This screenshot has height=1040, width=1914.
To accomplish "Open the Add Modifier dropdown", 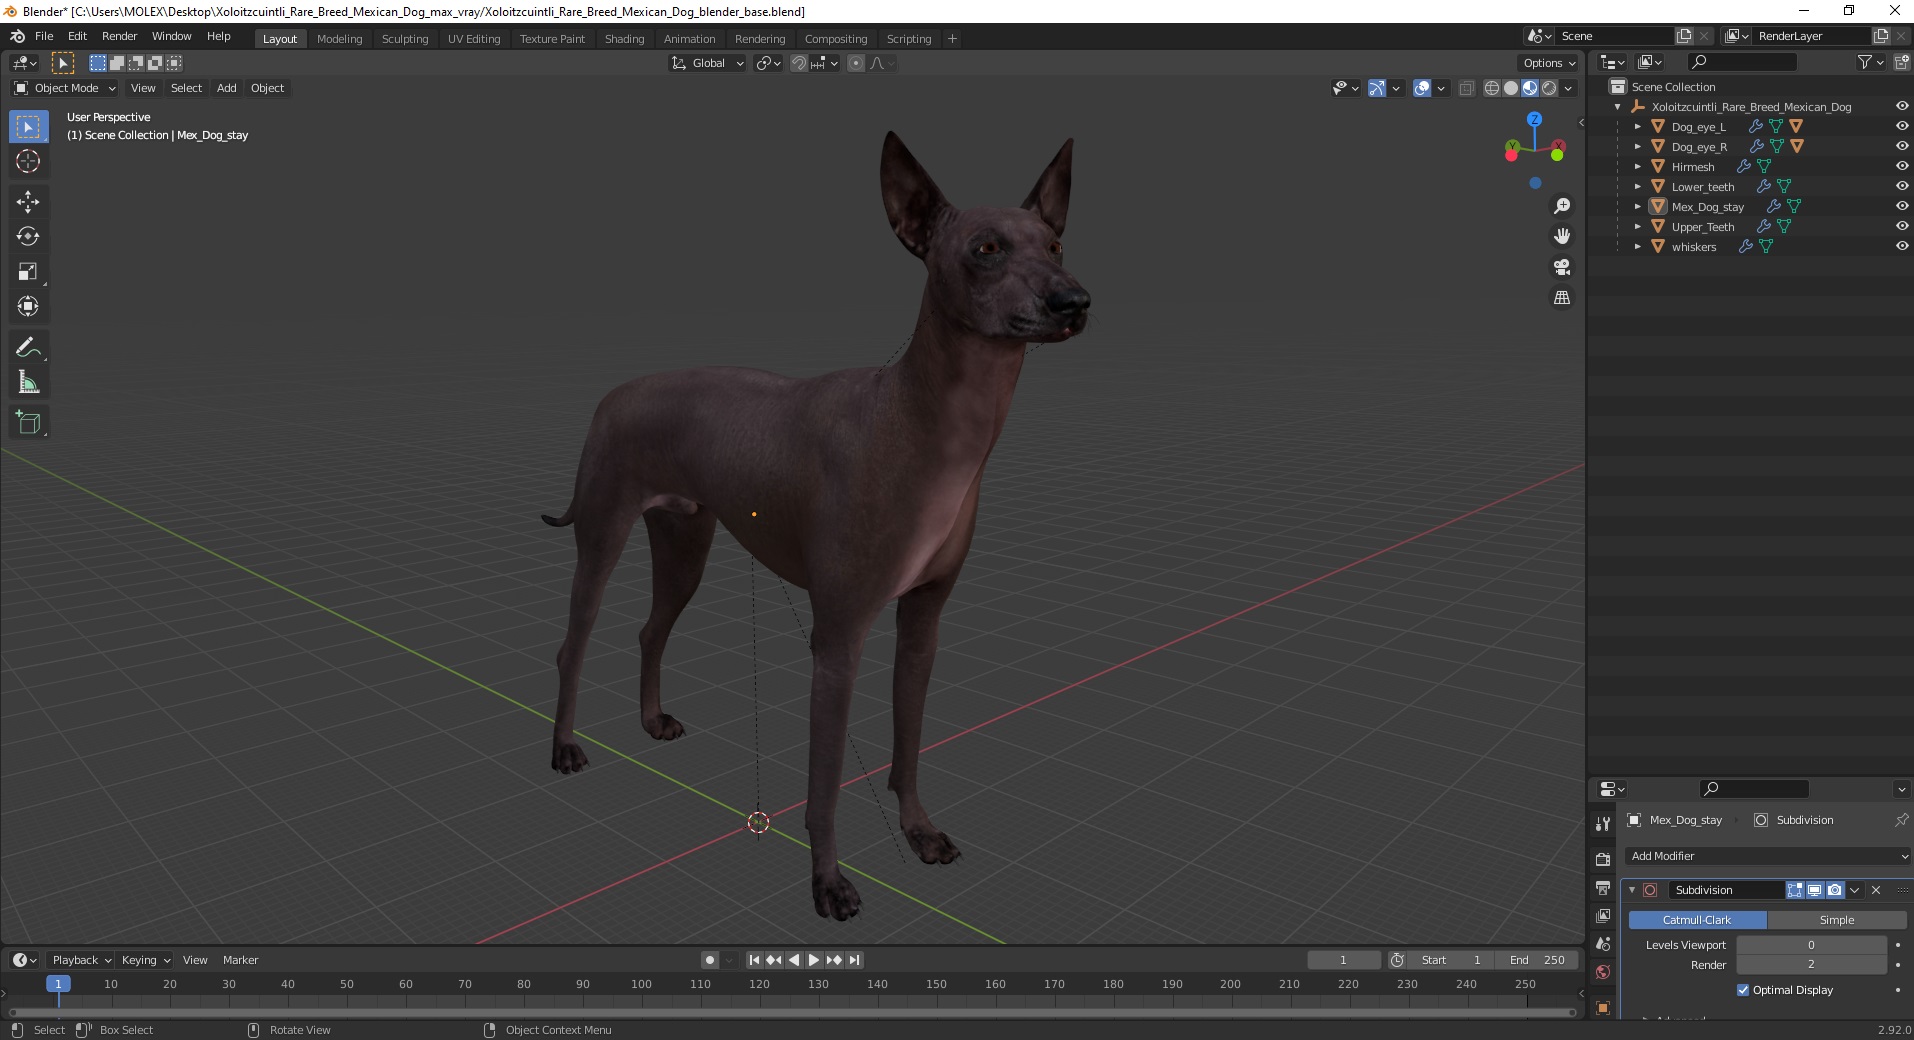I will (1767, 856).
